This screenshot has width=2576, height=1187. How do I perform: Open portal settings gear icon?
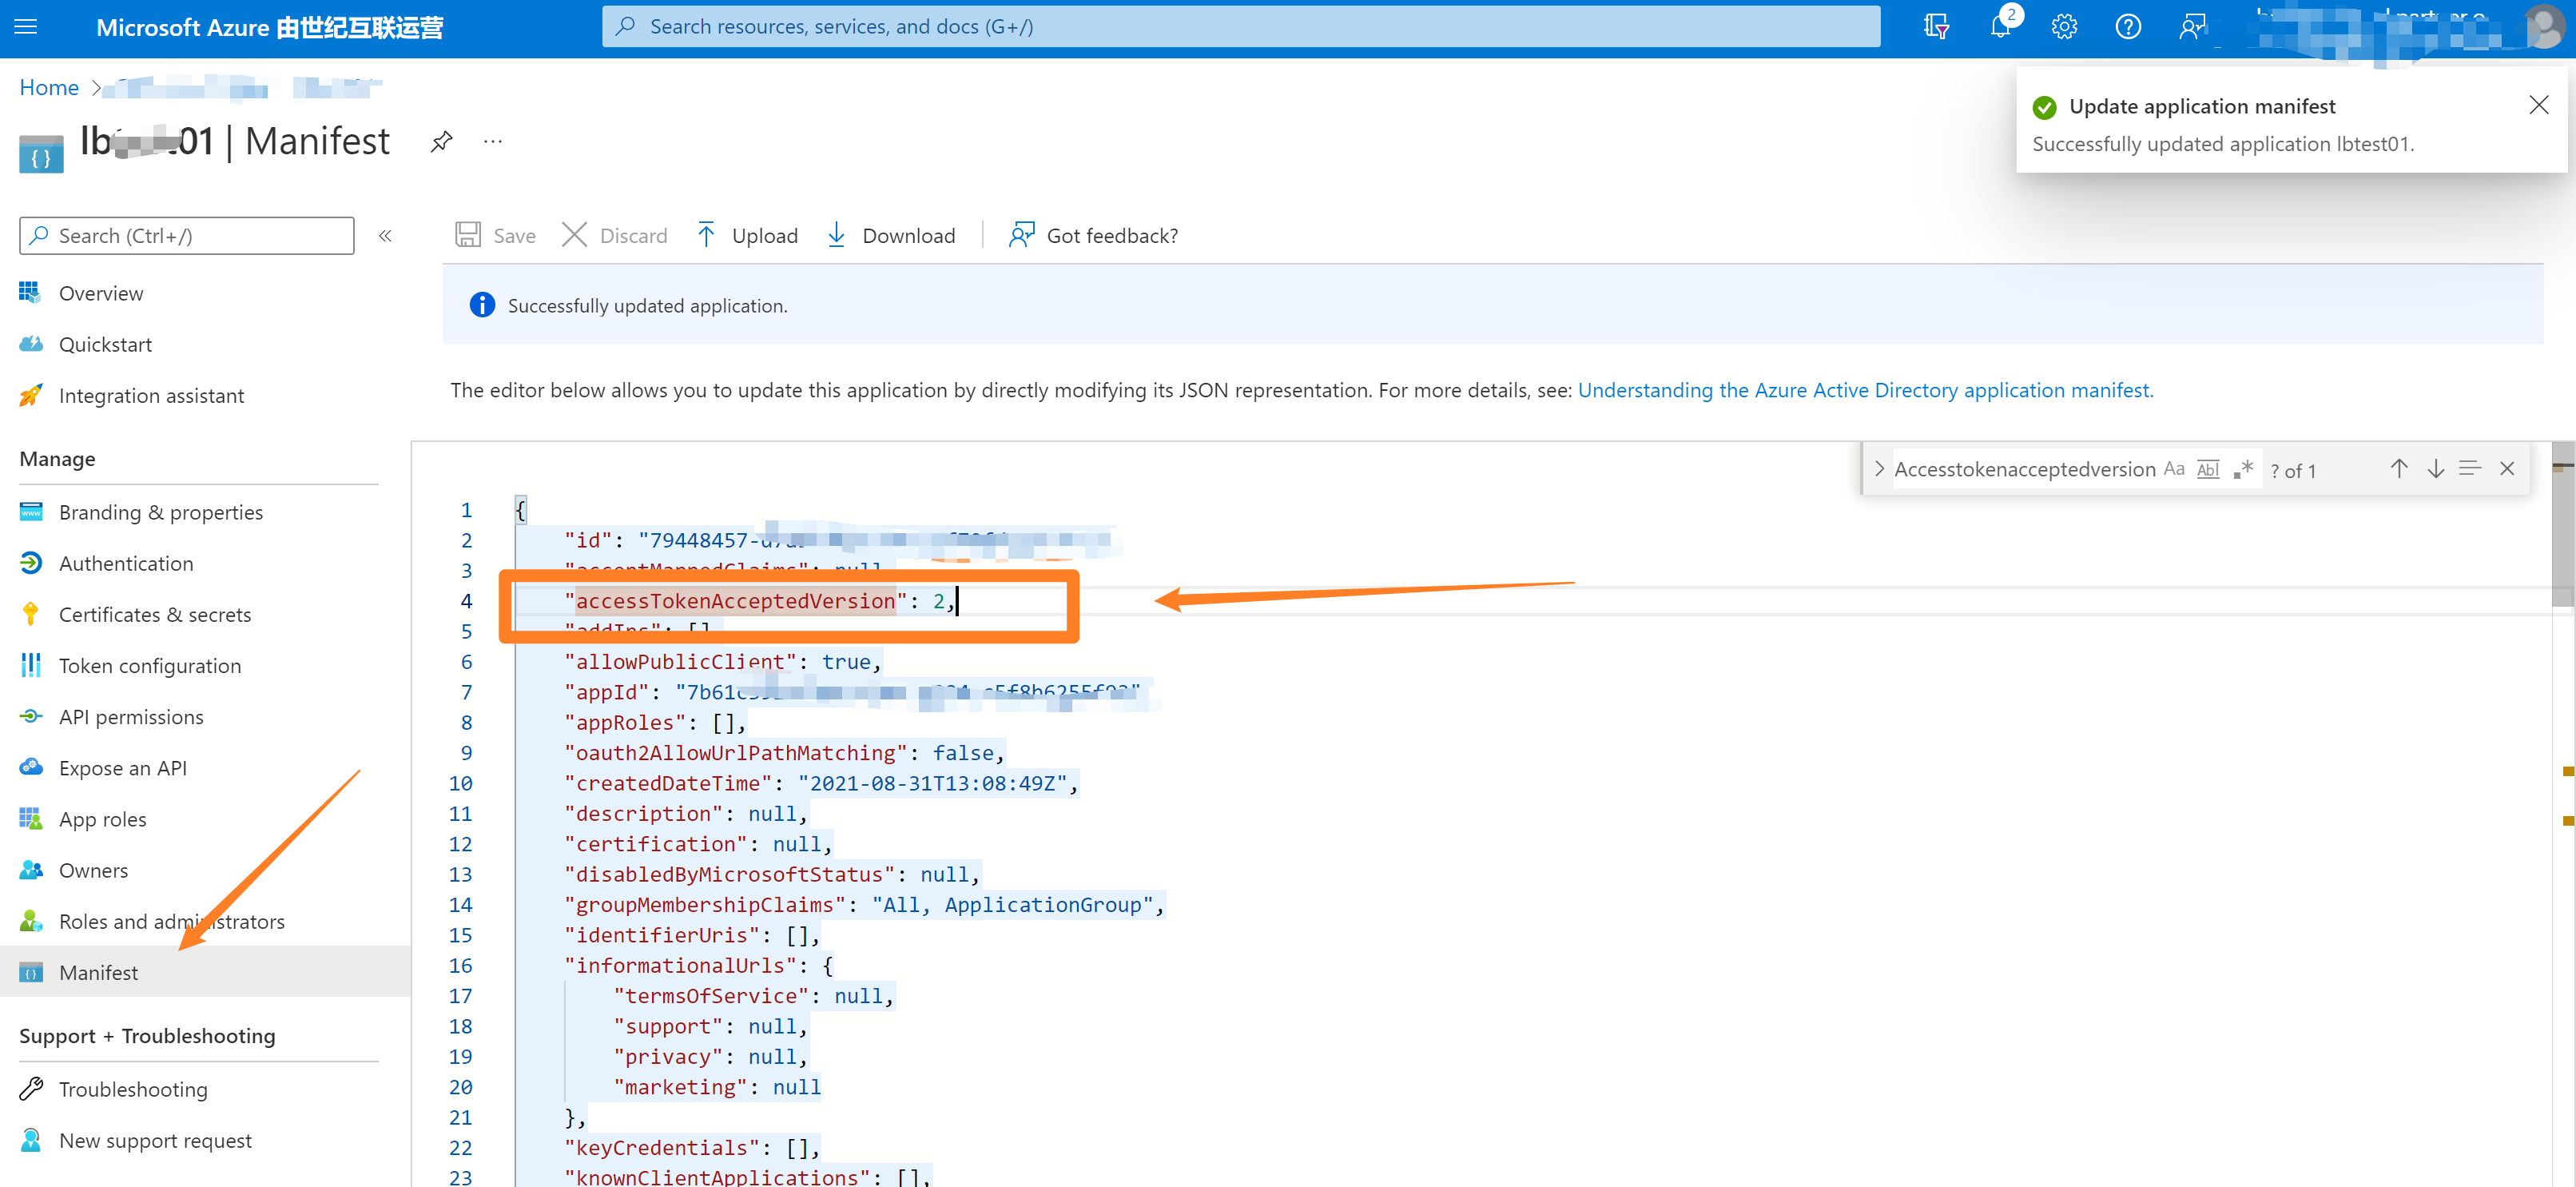tap(2064, 27)
